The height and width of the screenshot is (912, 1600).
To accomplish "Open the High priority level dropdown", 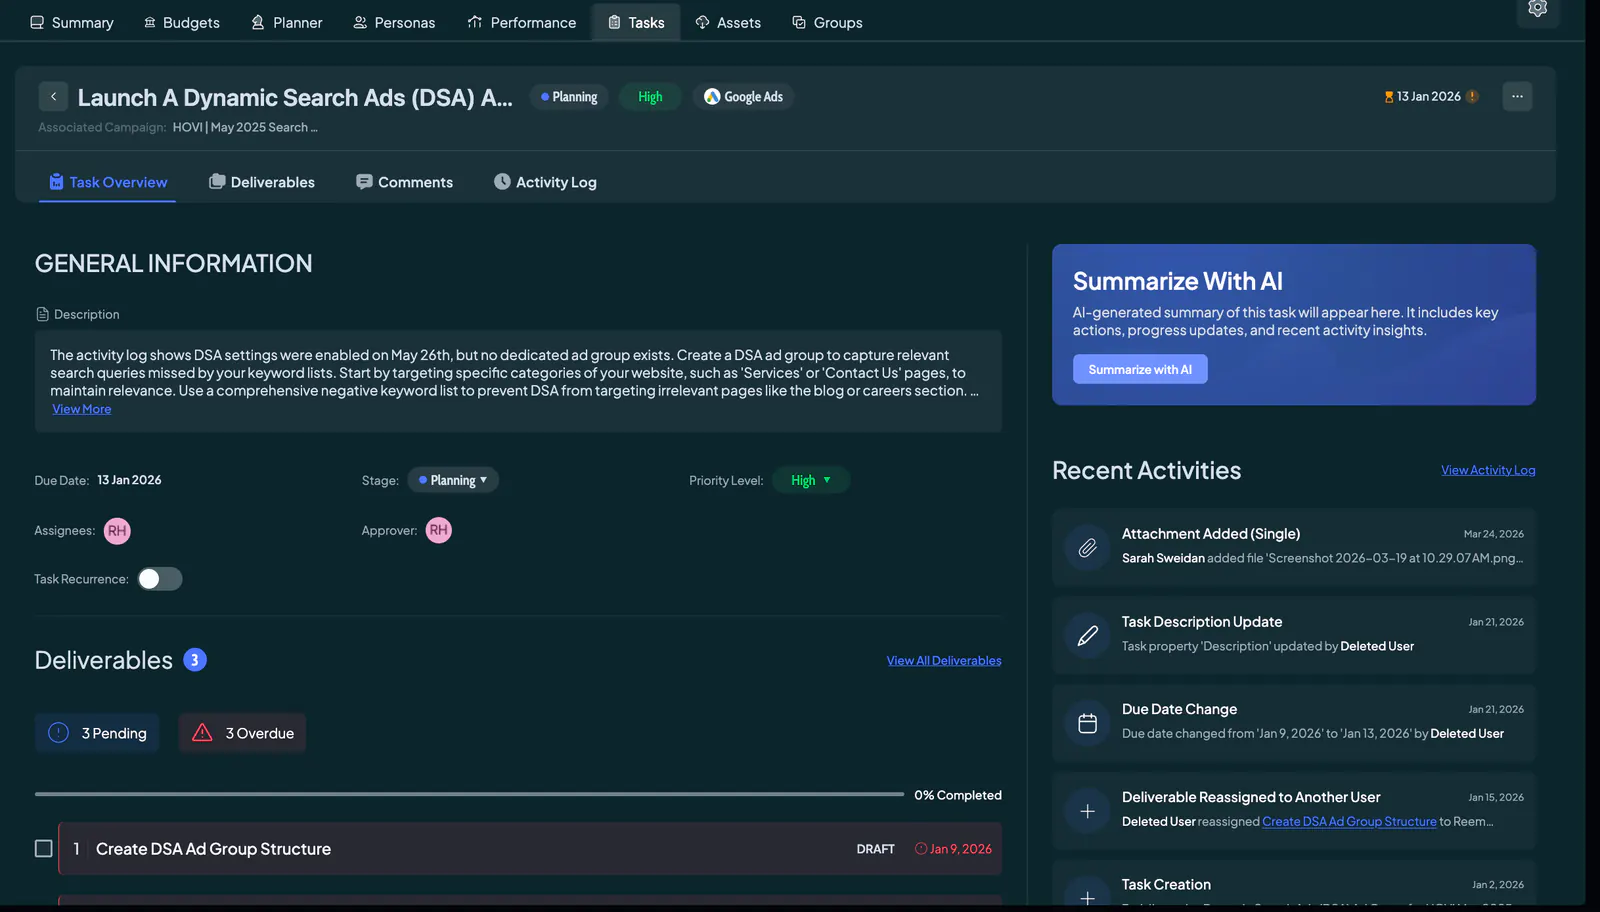I will coord(811,480).
